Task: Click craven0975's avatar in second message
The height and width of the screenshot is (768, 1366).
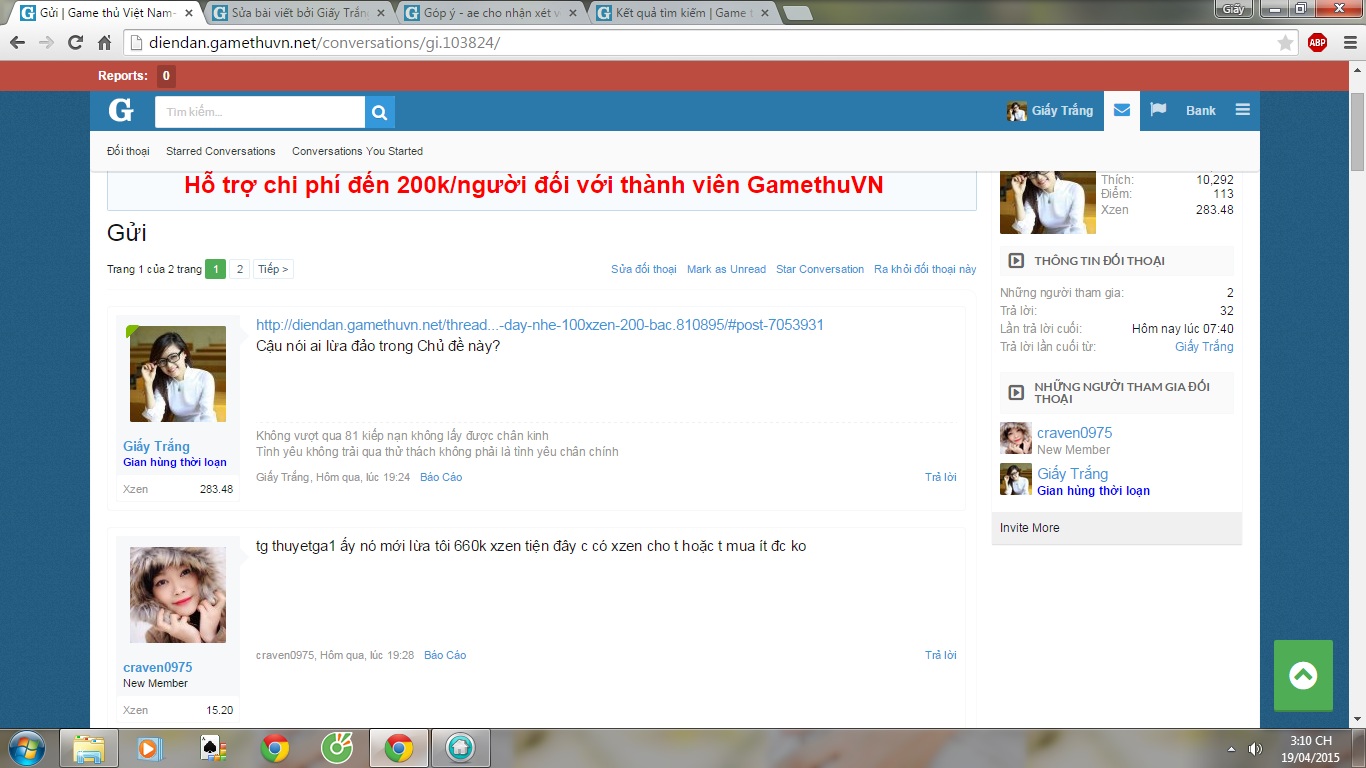Action: (178, 595)
